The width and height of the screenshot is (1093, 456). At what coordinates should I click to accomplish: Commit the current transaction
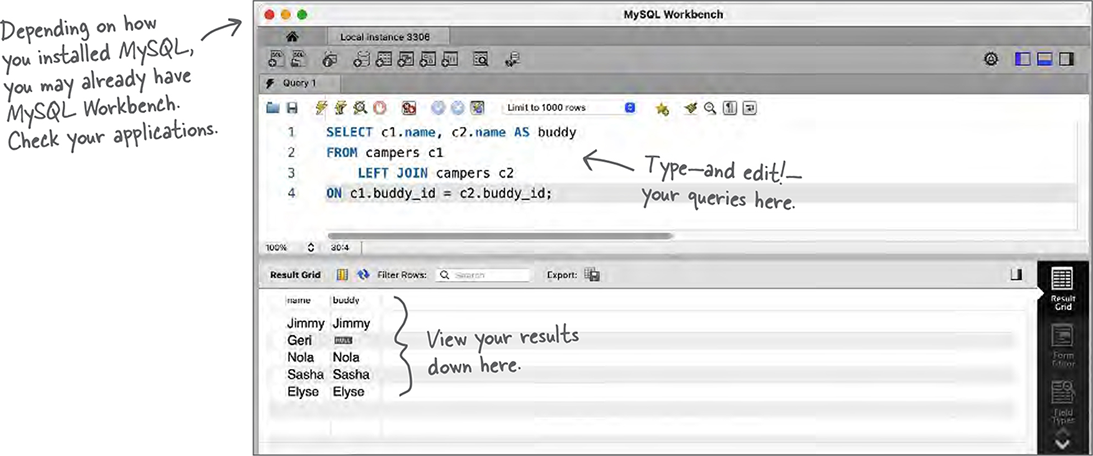coord(438,108)
